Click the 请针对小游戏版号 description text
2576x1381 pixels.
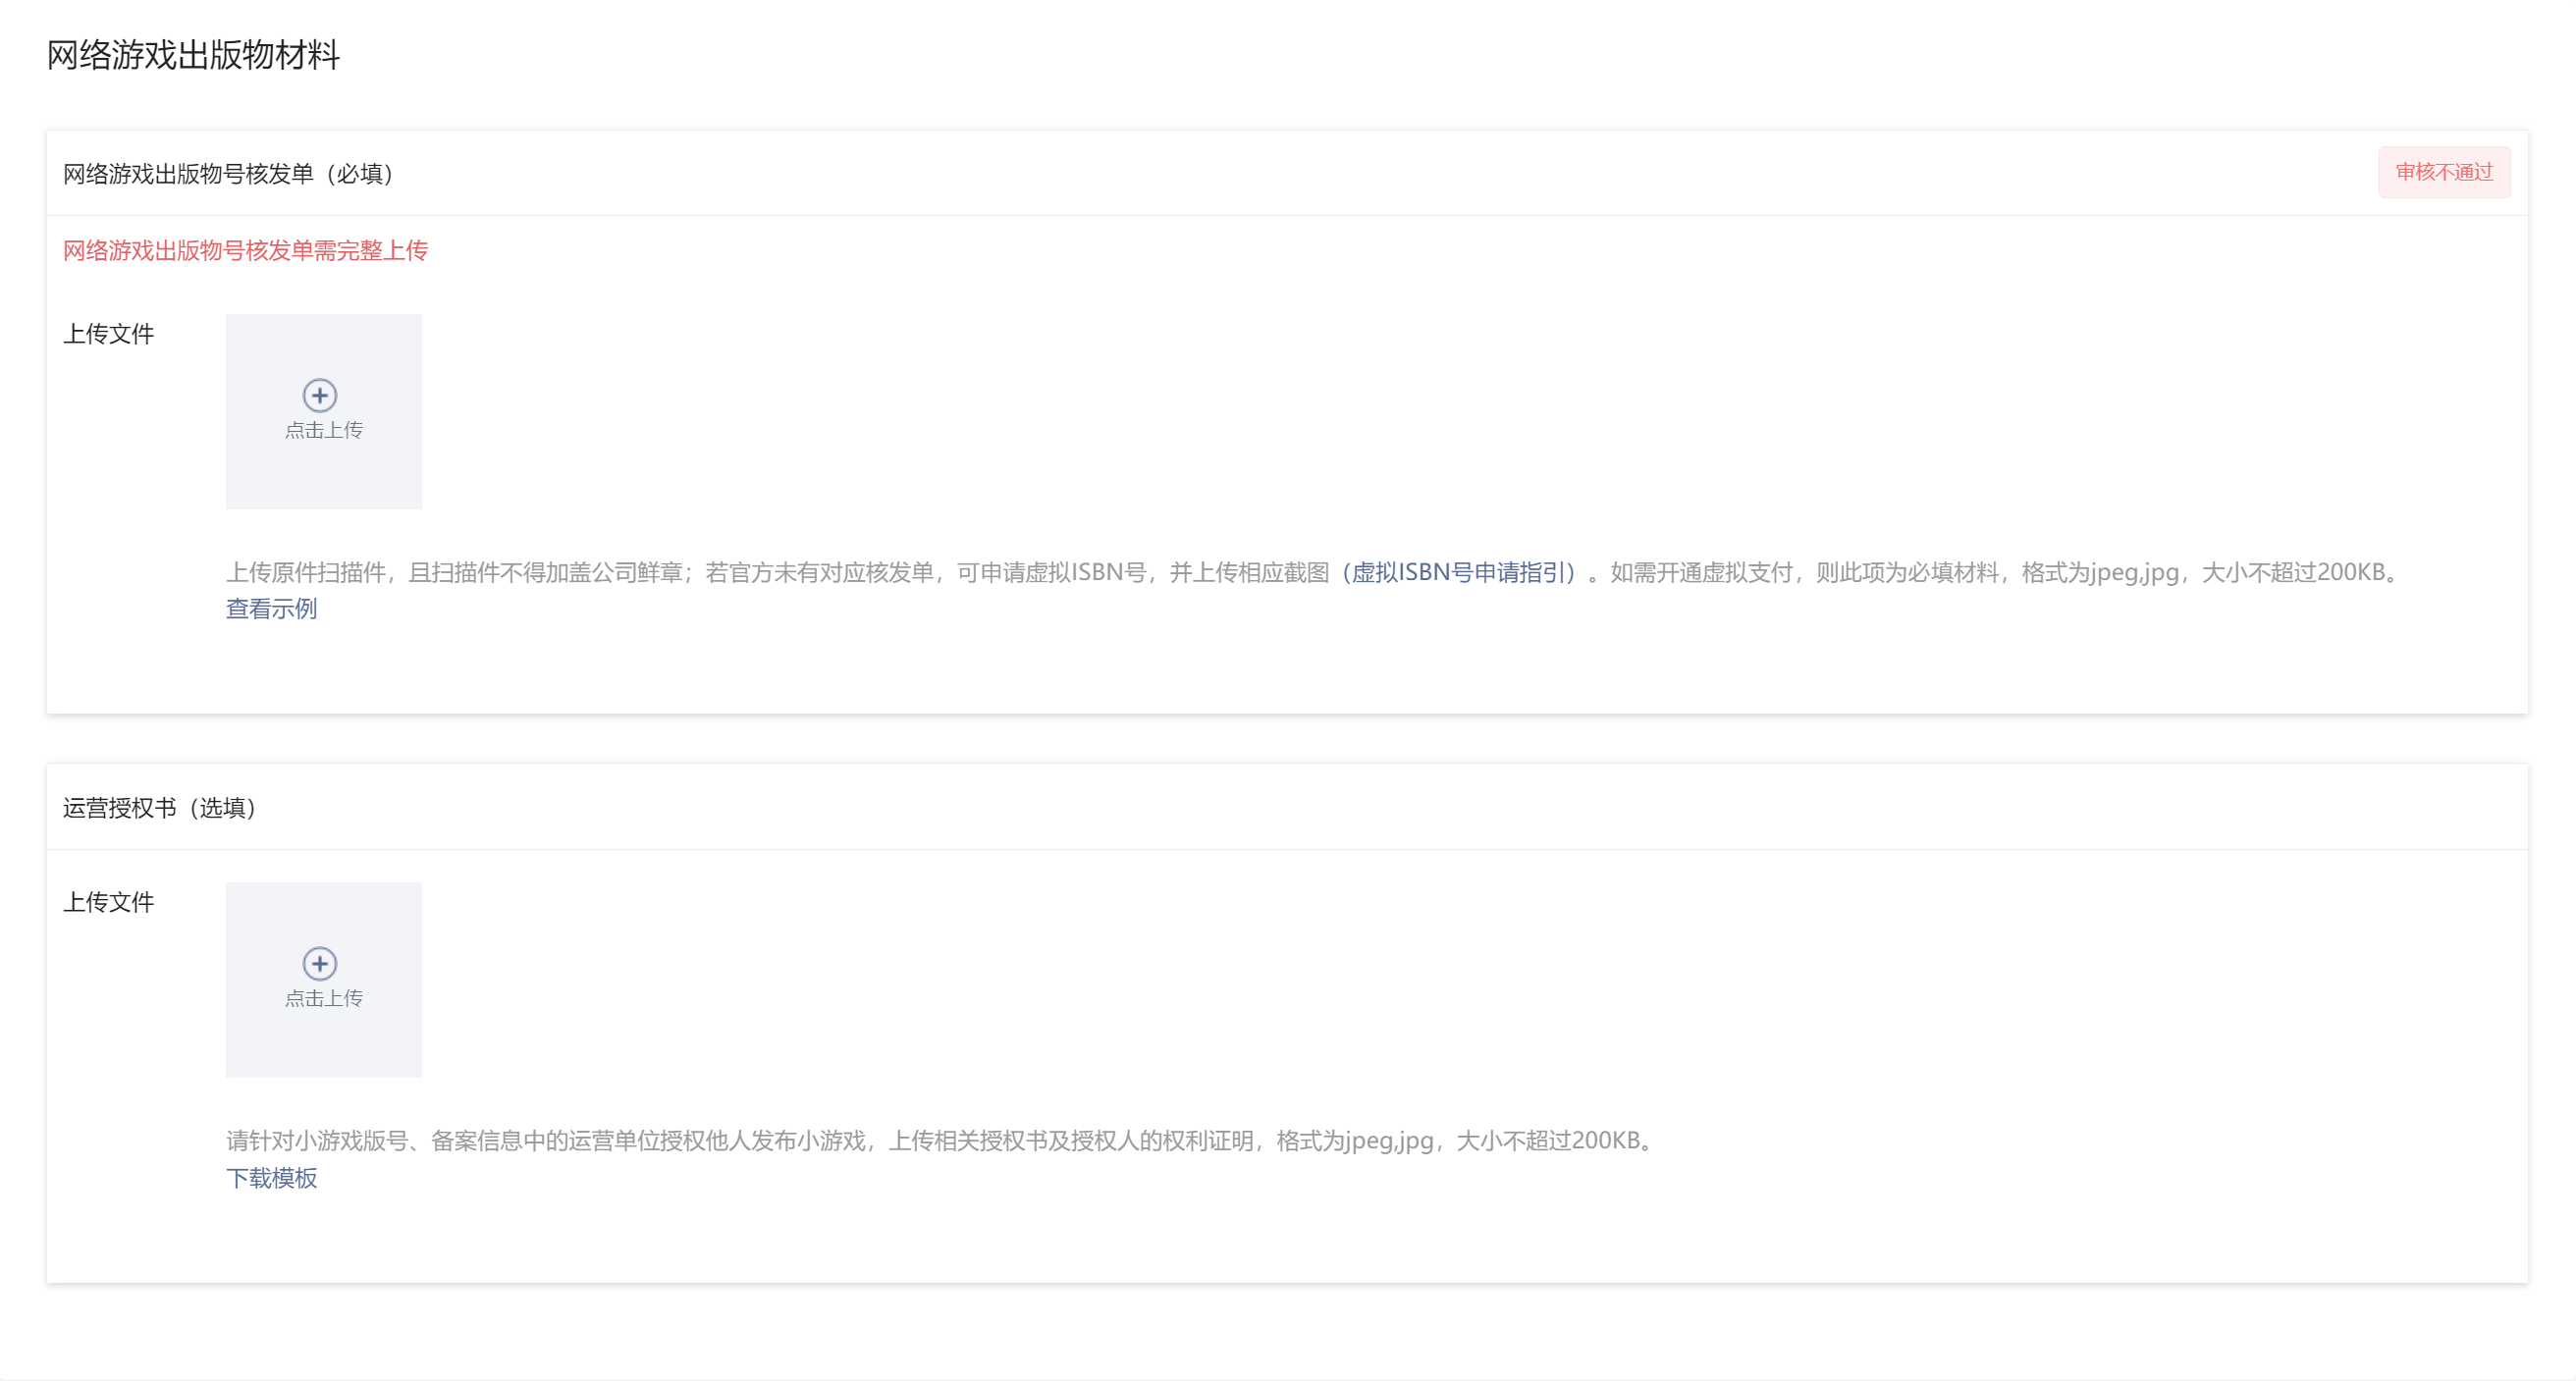[x=940, y=1141]
